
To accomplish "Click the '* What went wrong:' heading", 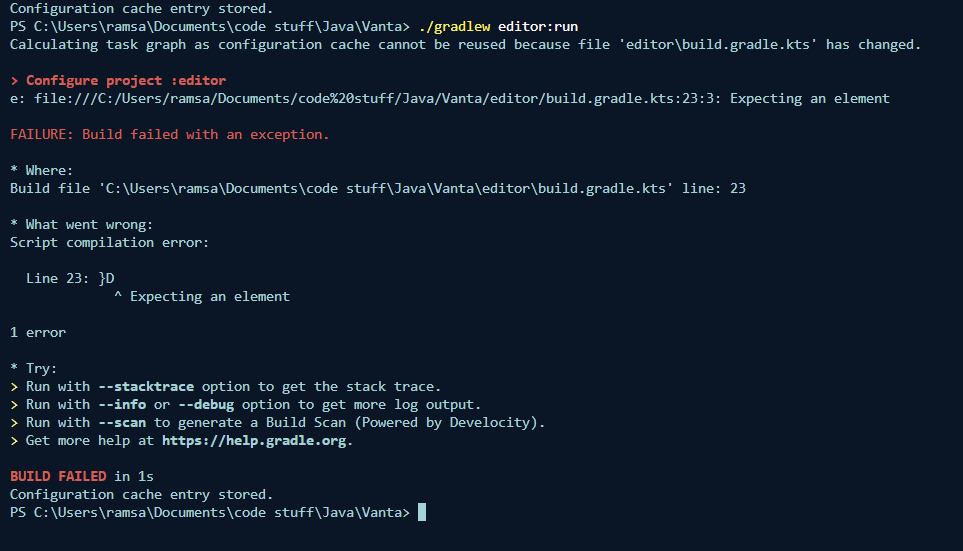I will 82,224.
